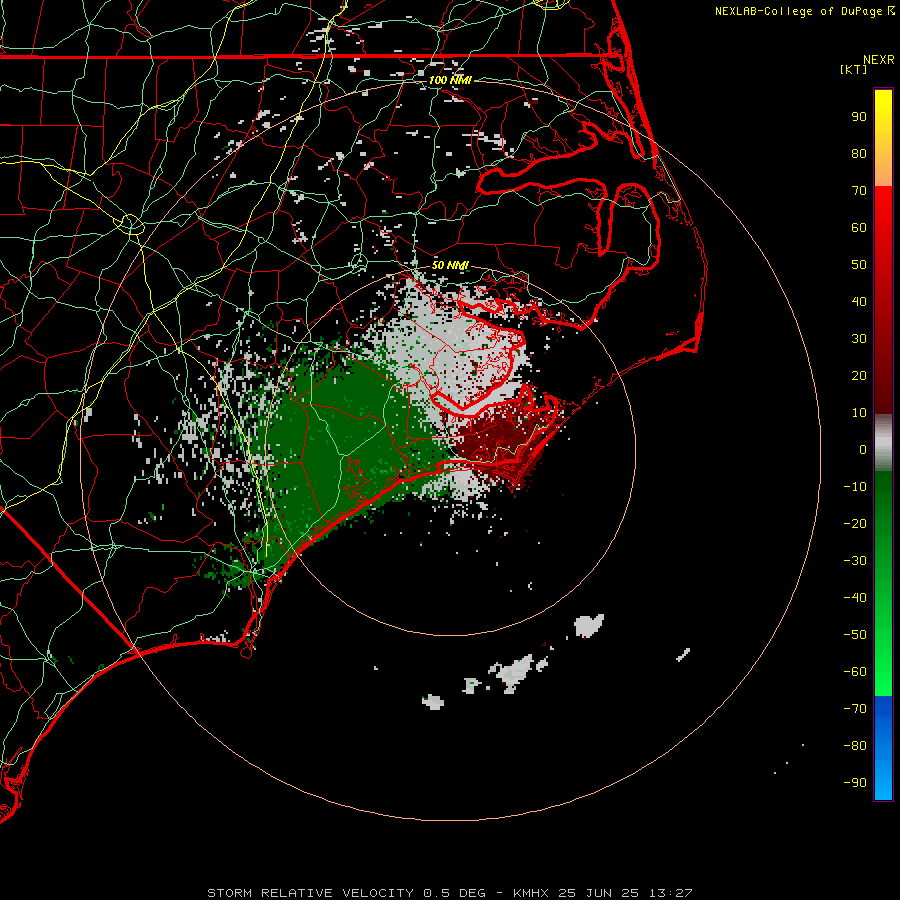Select the -40 value on velocity scale
The width and height of the screenshot is (900, 900).
pyautogui.click(x=855, y=598)
